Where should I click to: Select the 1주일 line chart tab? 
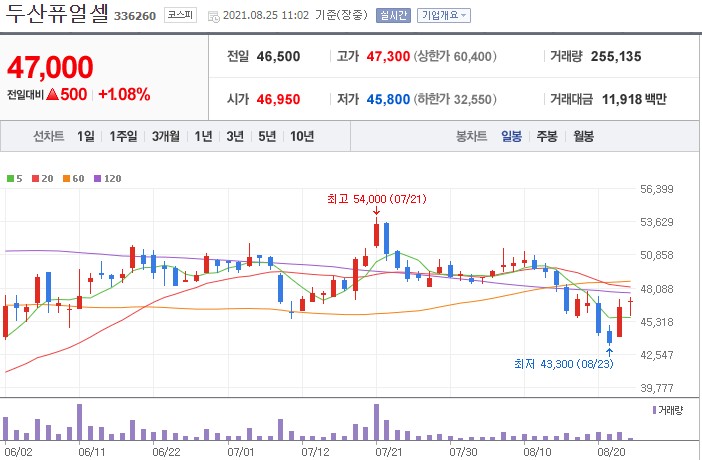(x=123, y=136)
